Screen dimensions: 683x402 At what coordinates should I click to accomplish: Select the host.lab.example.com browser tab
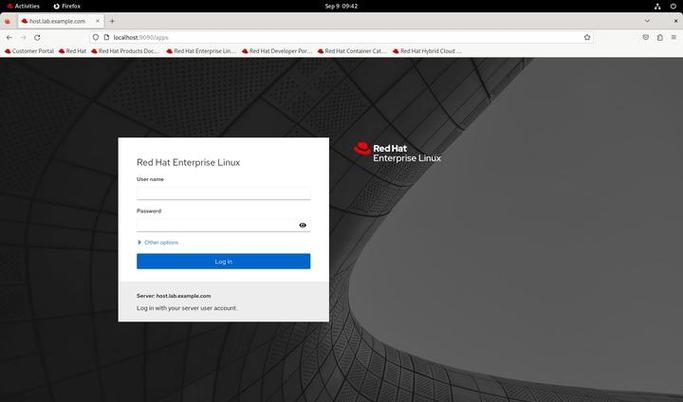[60, 21]
